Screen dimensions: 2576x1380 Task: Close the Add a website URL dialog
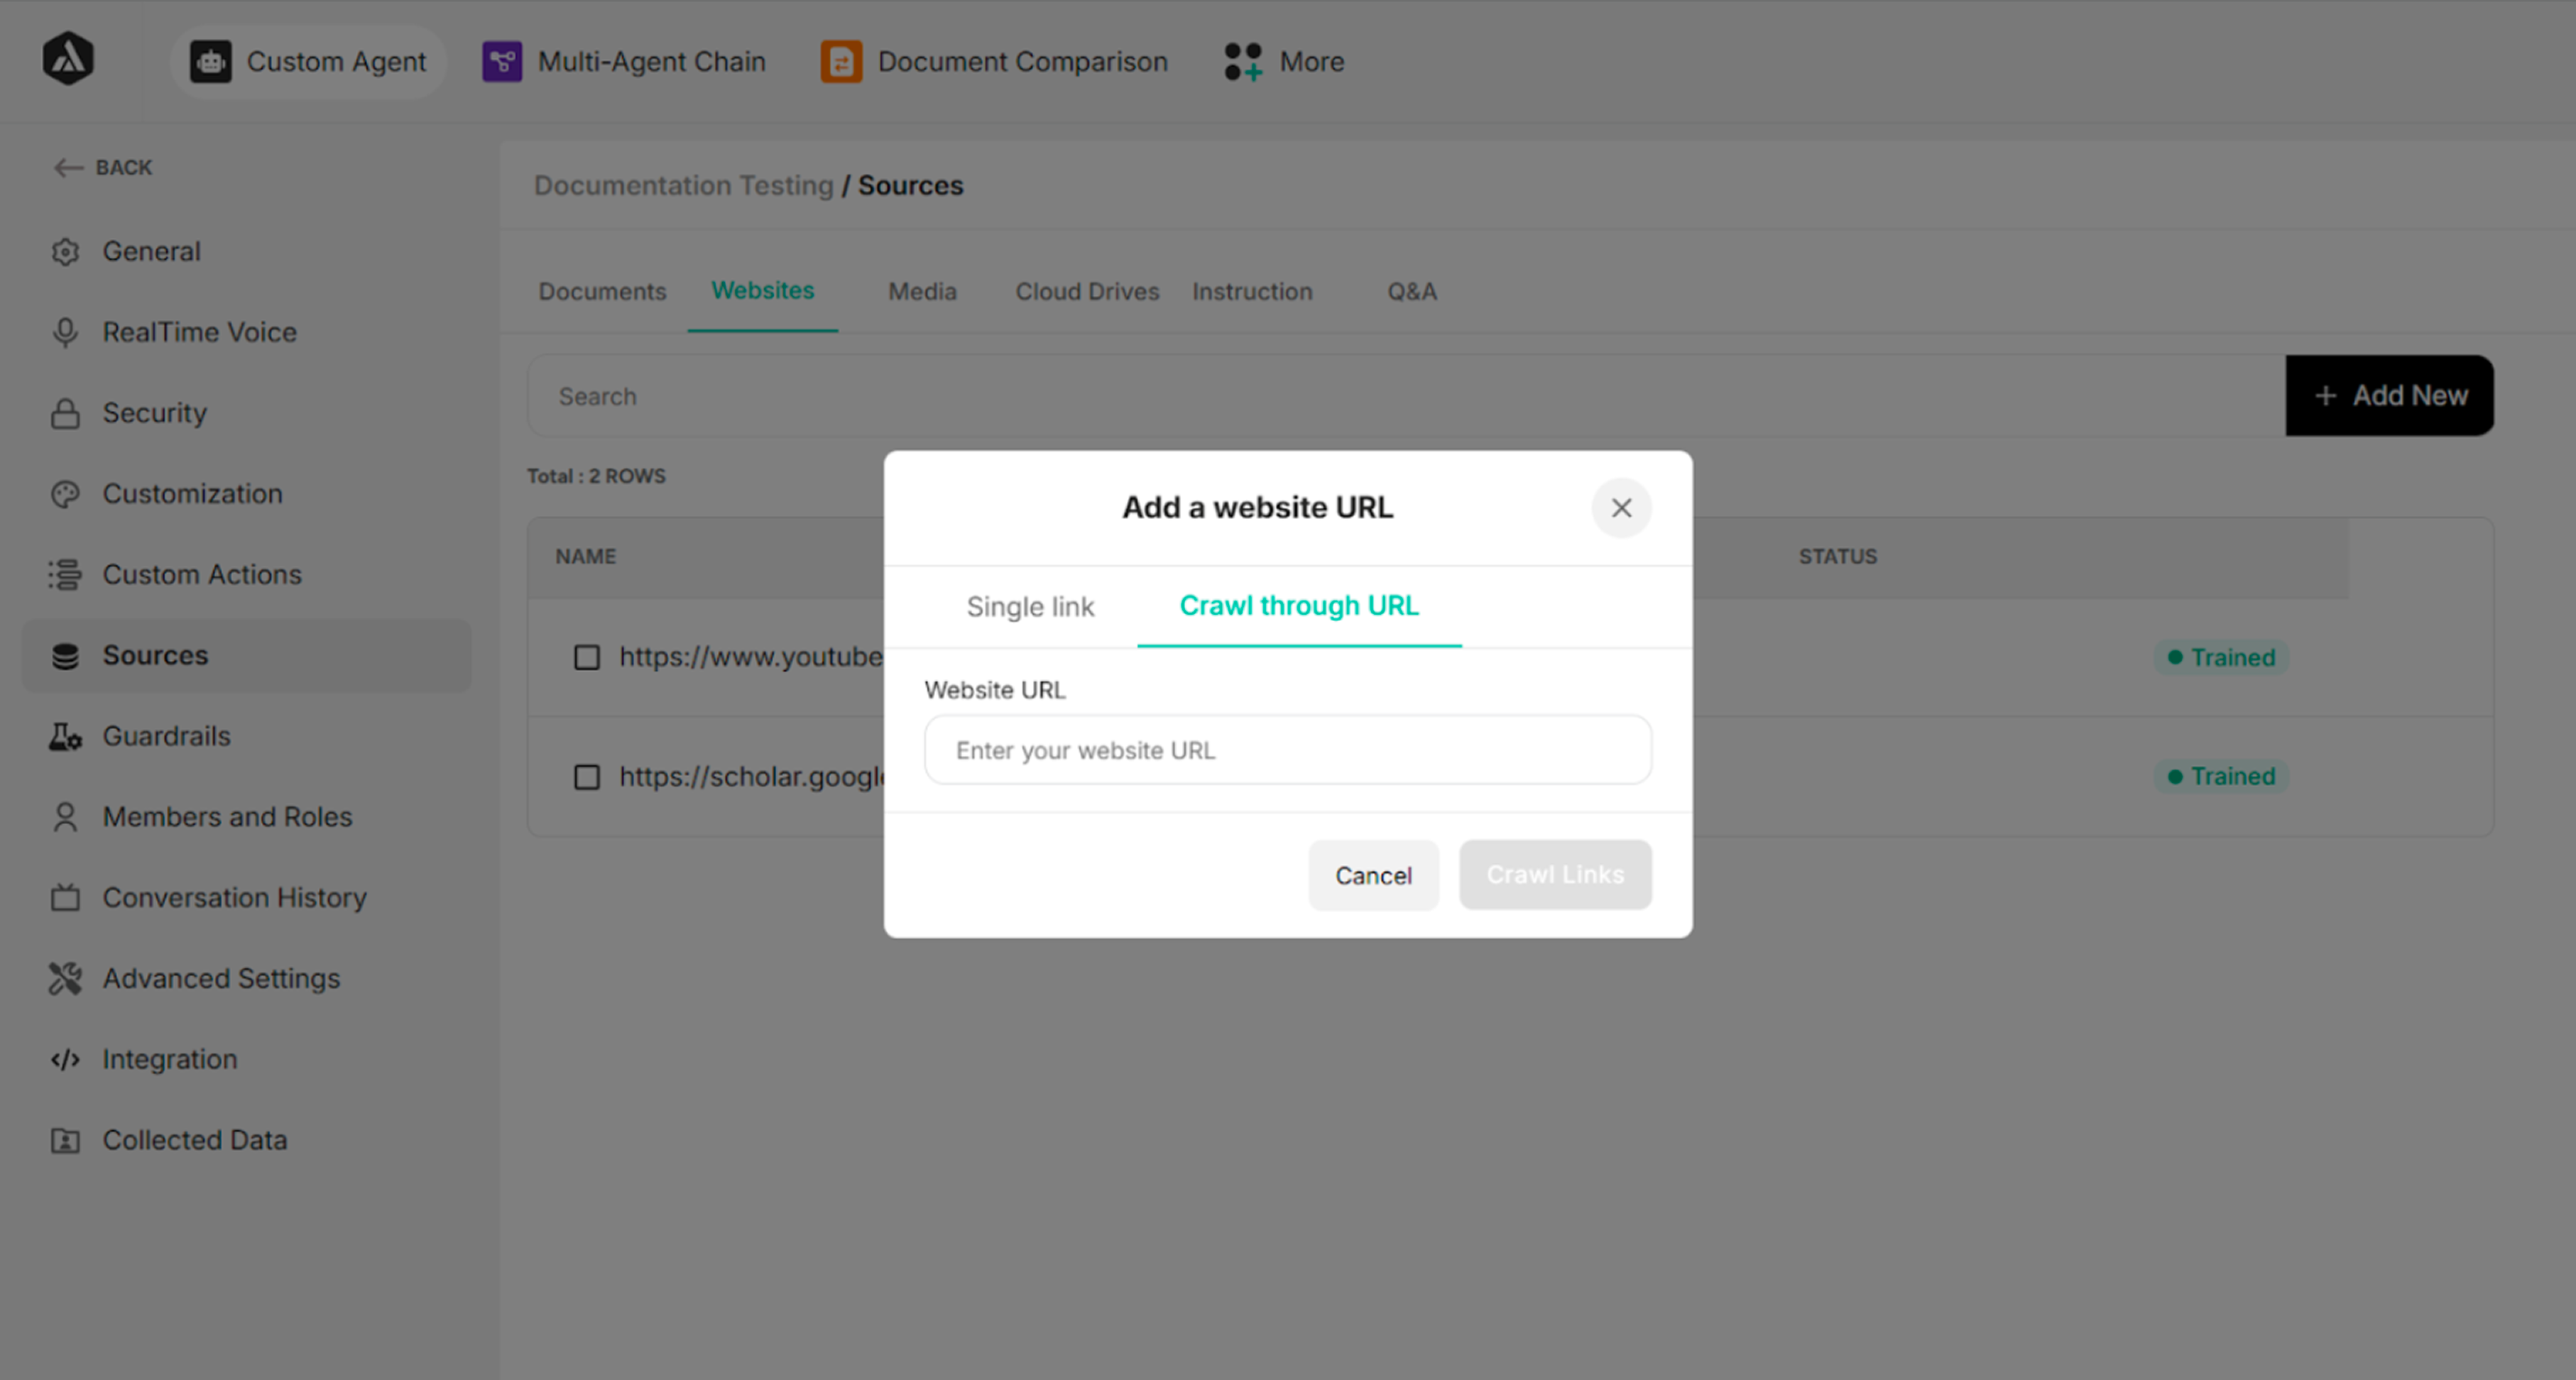[1621, 509]
